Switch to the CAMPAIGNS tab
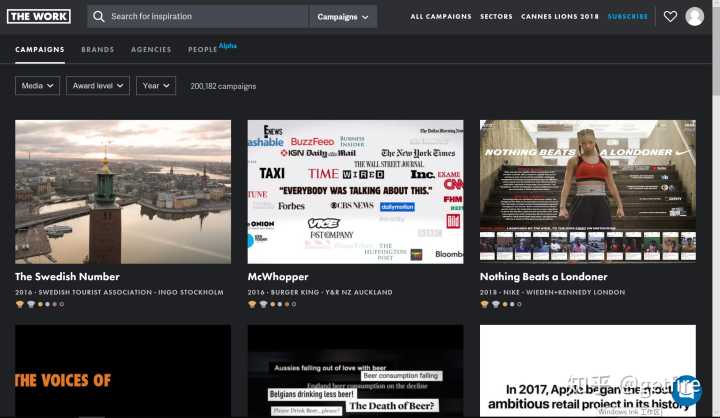 click(39, 50)
